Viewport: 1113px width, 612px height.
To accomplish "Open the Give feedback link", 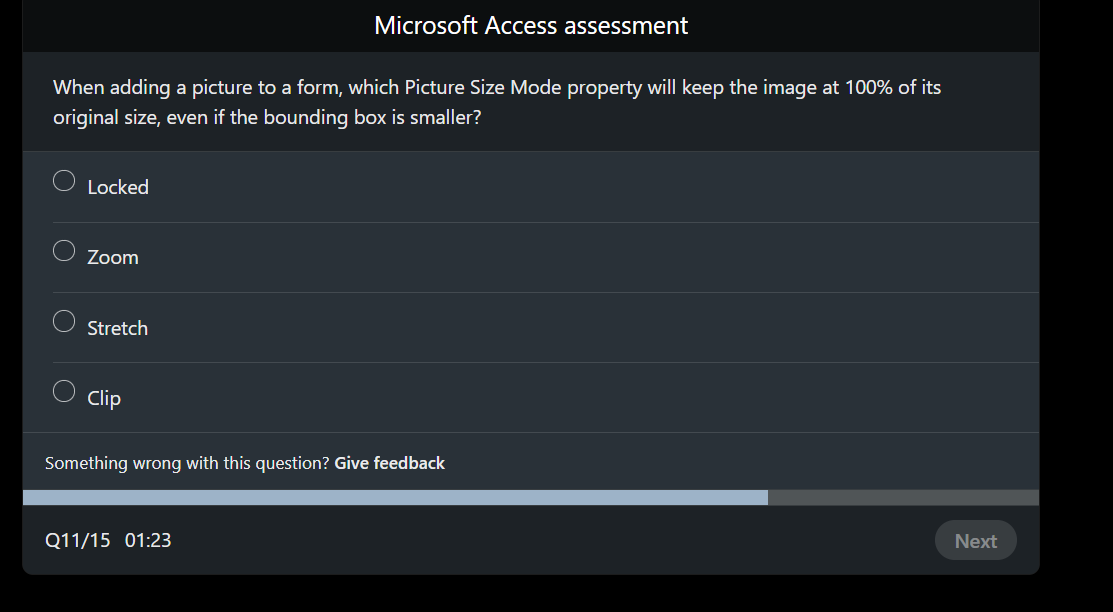I will (x=389, y=462).
